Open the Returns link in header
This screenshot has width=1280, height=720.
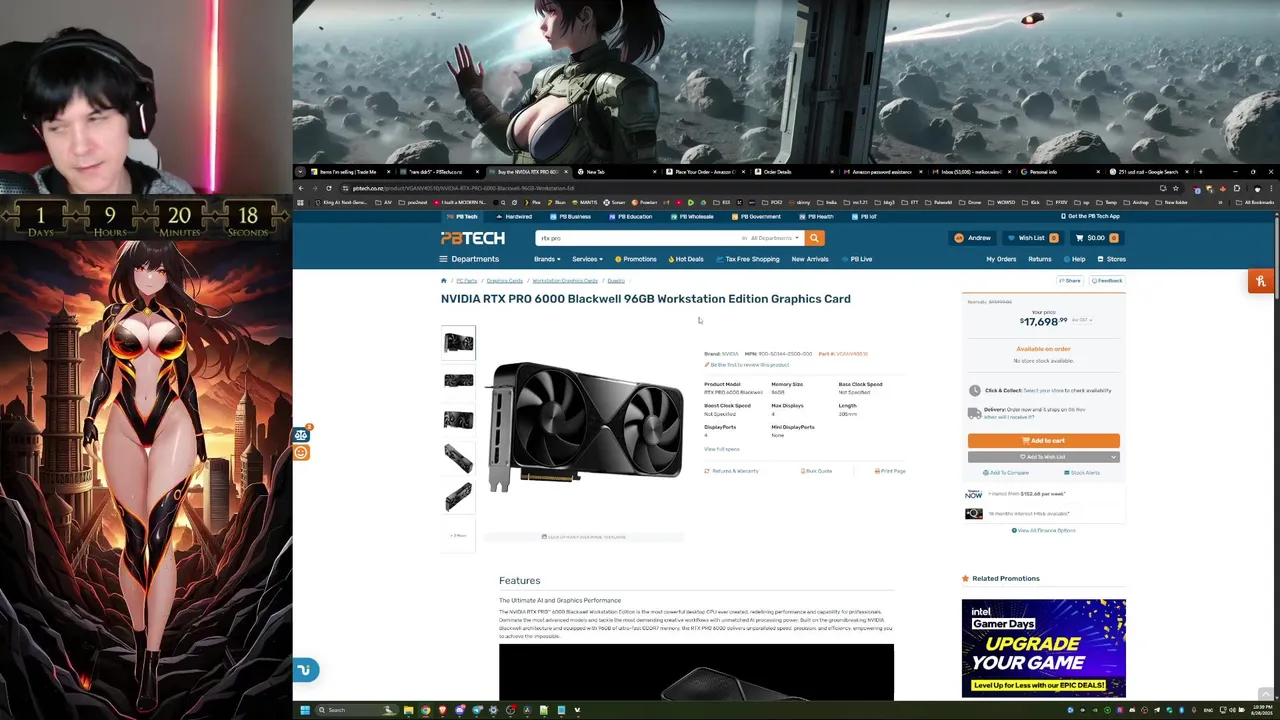pyautogui.click(x=1040, y=259)
